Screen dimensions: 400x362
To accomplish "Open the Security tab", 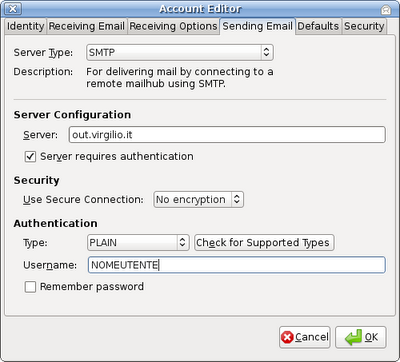I will pos(364,26).
